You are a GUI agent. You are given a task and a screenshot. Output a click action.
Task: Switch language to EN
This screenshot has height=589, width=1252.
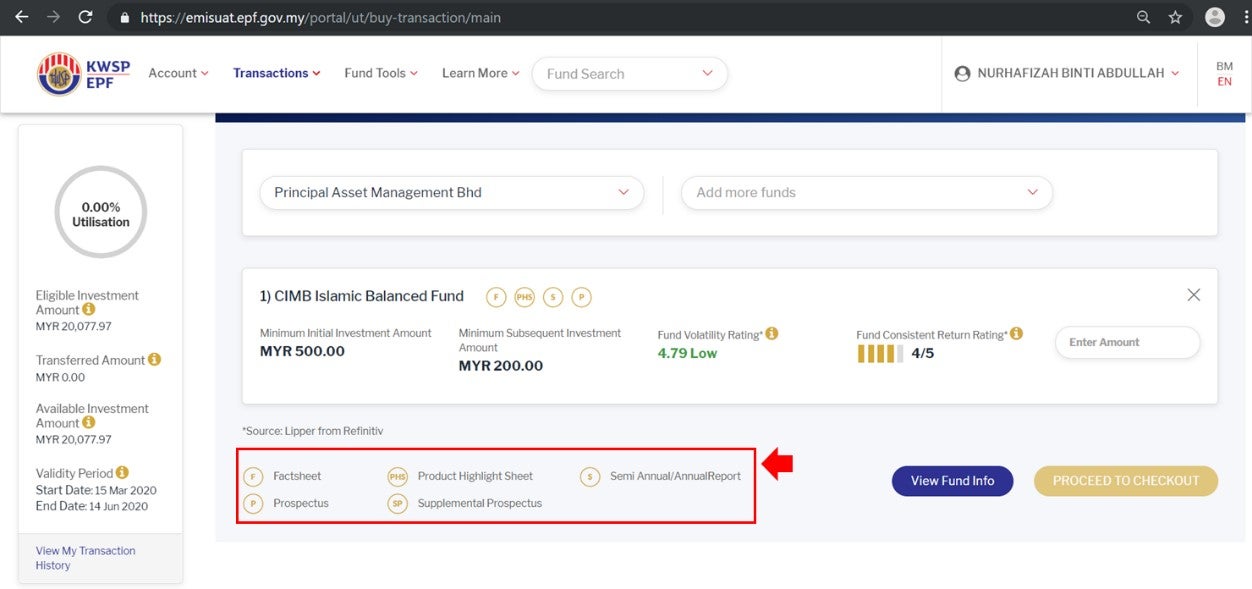click(1224, 82)
